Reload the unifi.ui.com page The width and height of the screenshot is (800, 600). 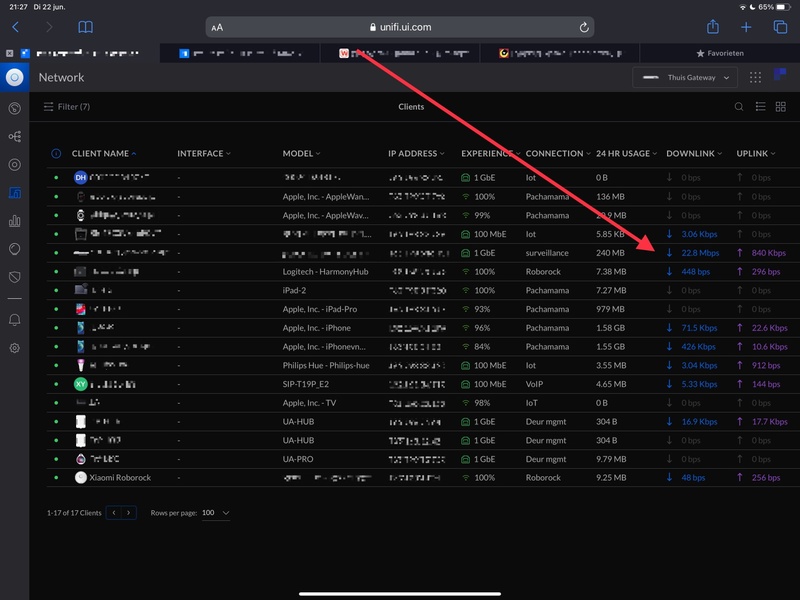584,28
